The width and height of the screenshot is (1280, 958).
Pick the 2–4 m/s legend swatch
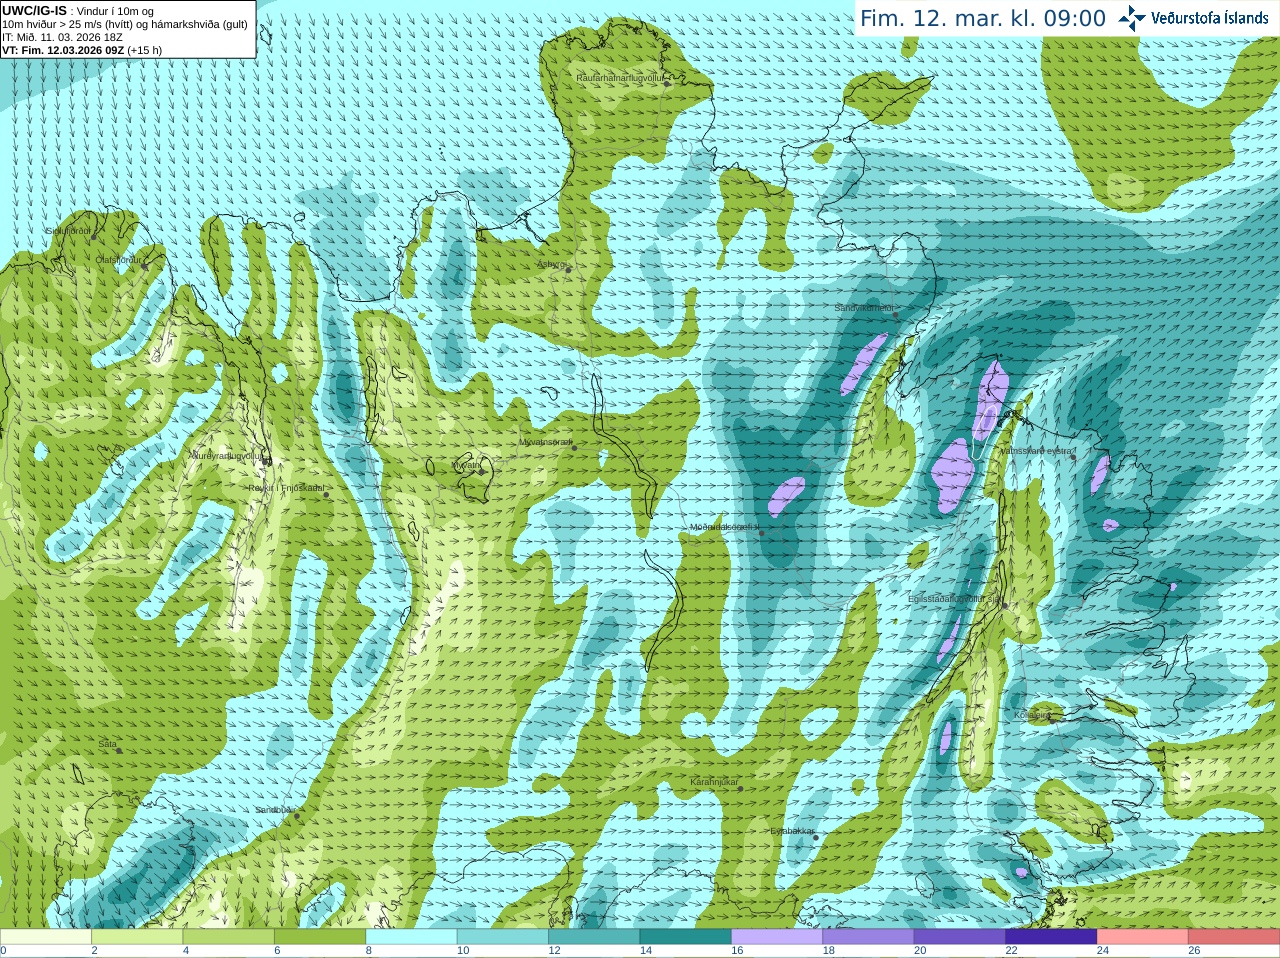137,937
